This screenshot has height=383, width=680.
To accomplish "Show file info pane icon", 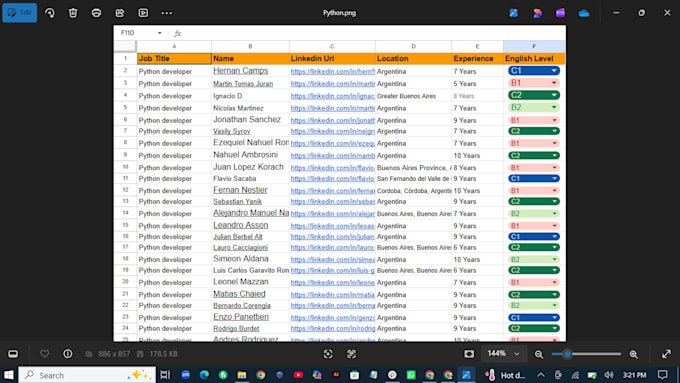I will [x=68, y=354].
